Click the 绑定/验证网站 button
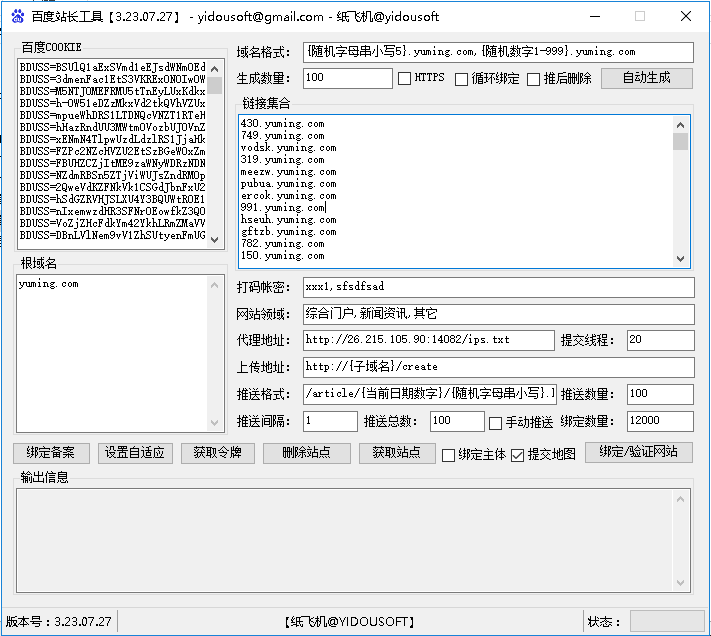Viewport: 711px width, 636px height. click(639, 452)
